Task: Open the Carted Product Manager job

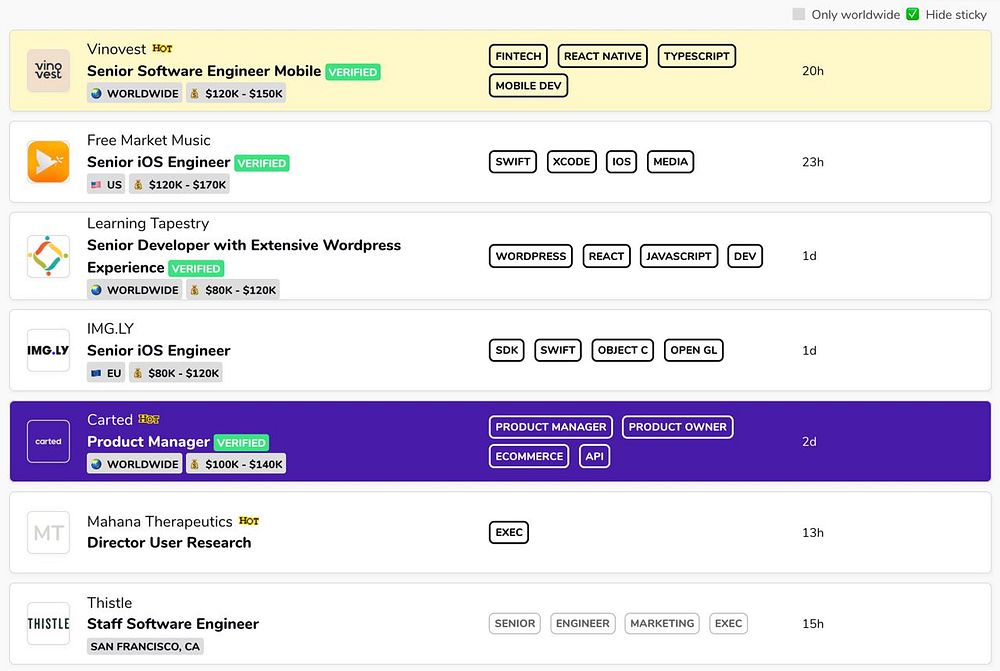Action: tap(149, 441)
